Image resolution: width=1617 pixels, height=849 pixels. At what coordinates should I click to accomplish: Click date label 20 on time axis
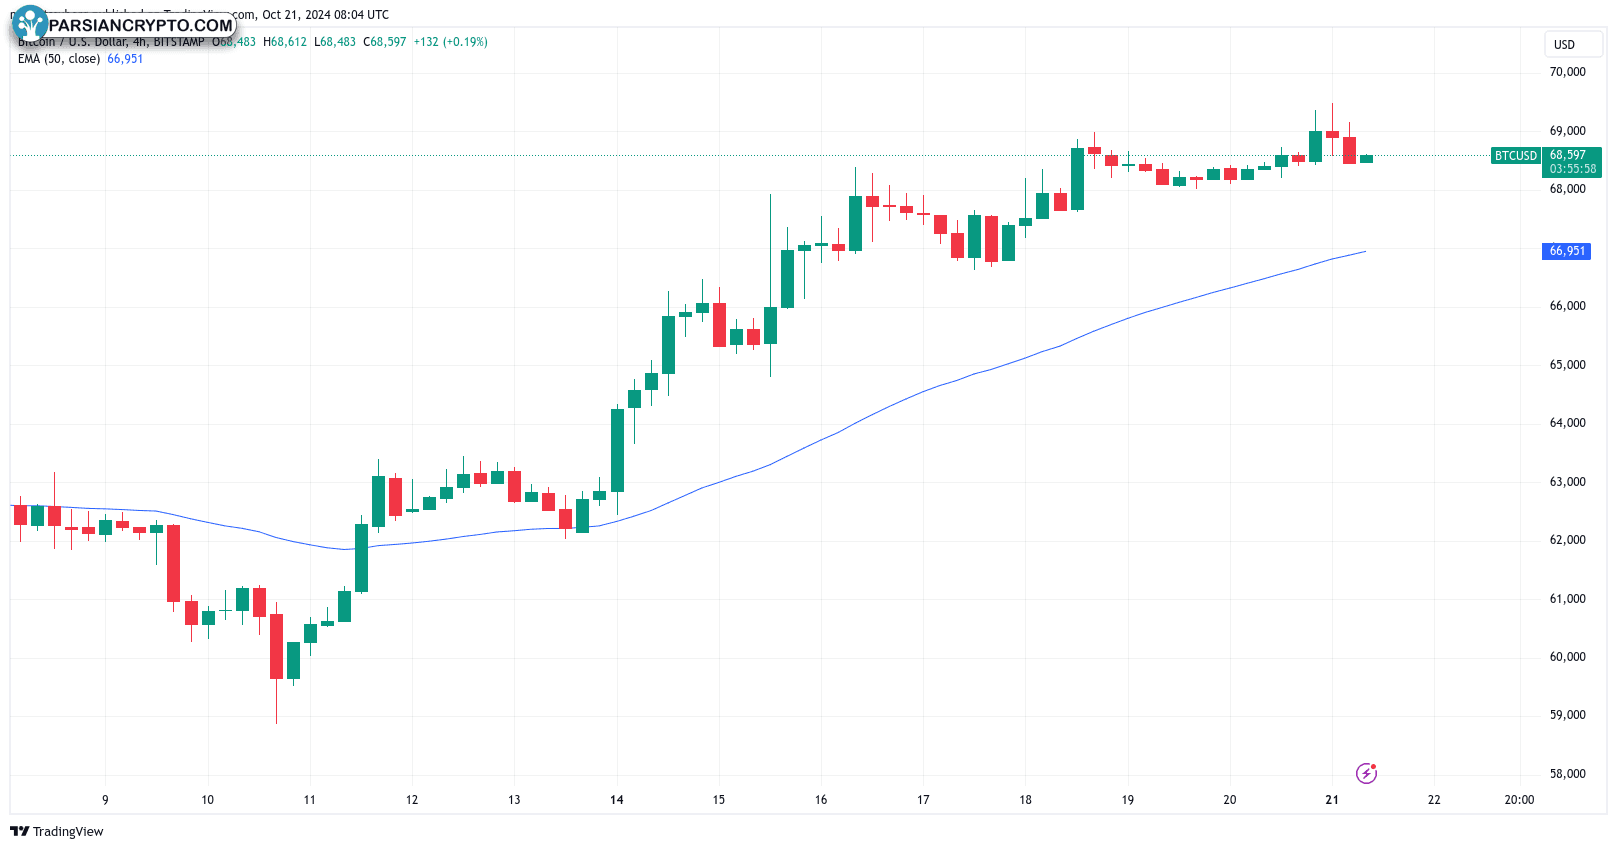click(1230, 800)
